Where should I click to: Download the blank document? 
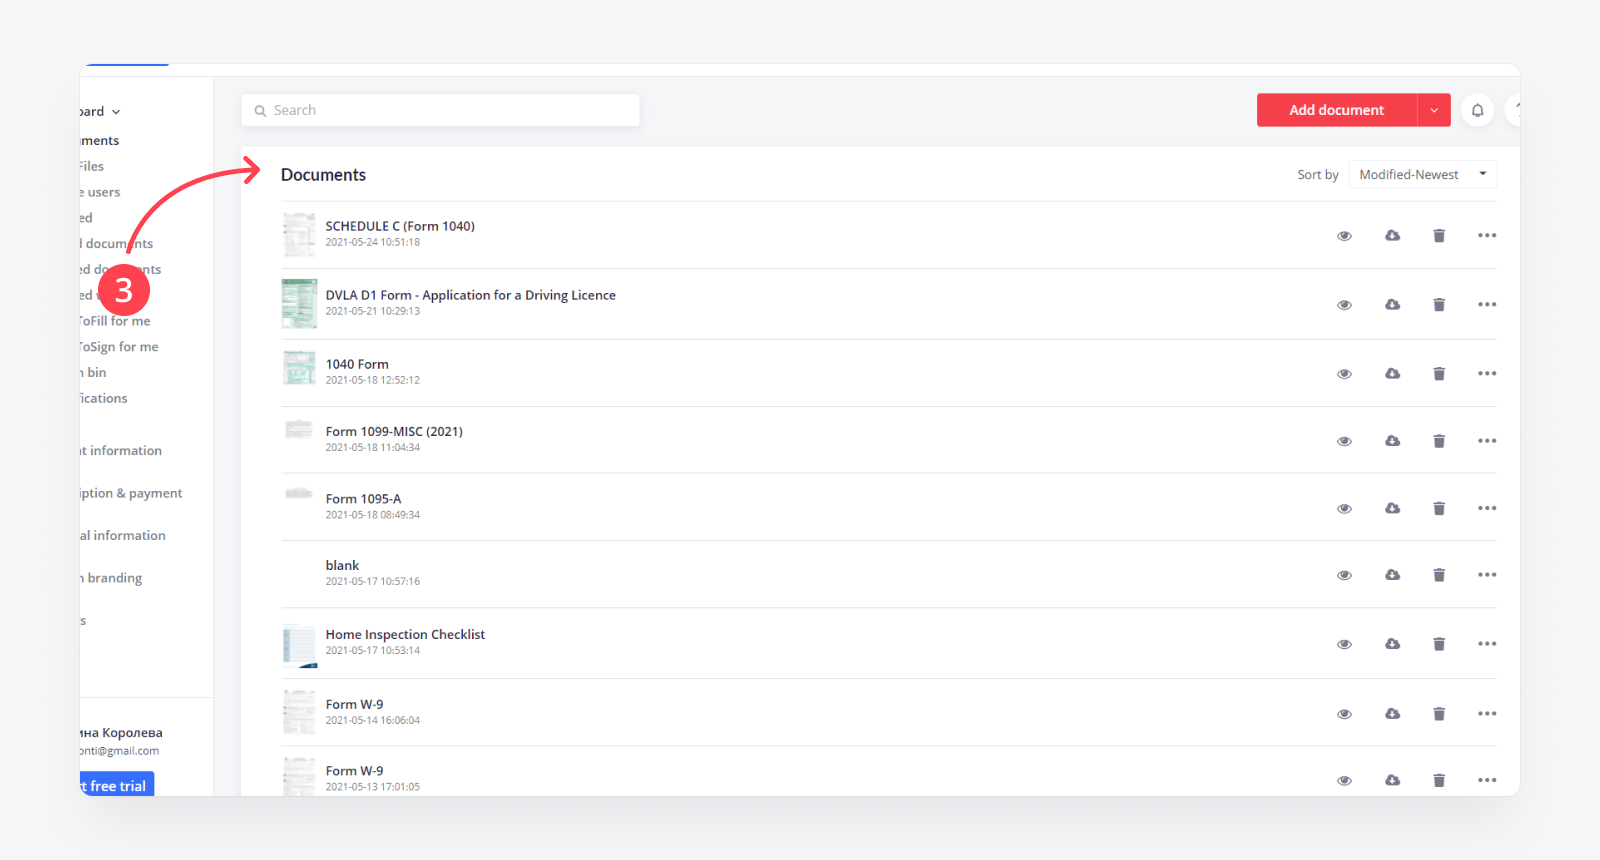1392,574
